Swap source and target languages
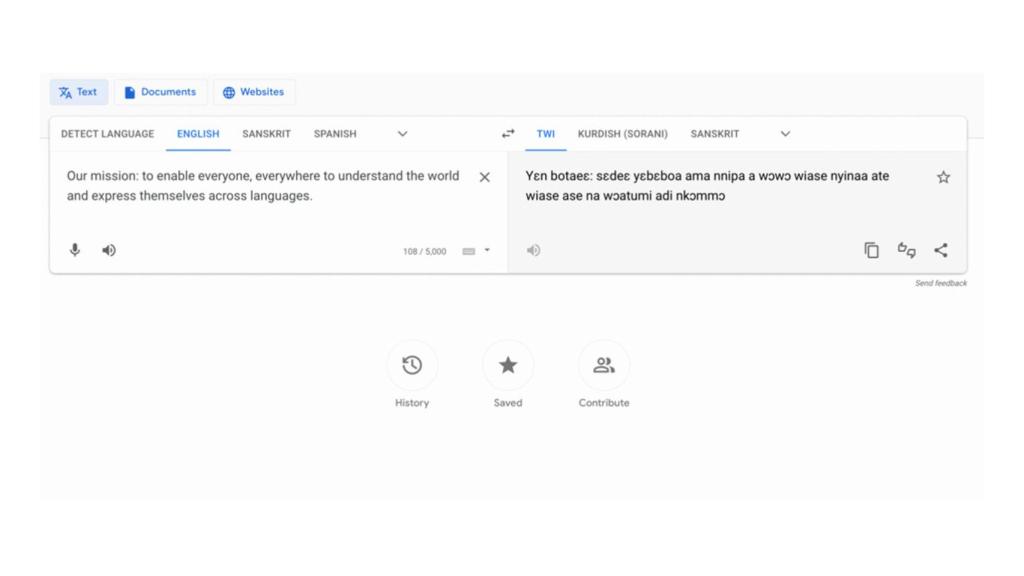Screen dimensions: 1024x576 508,134
